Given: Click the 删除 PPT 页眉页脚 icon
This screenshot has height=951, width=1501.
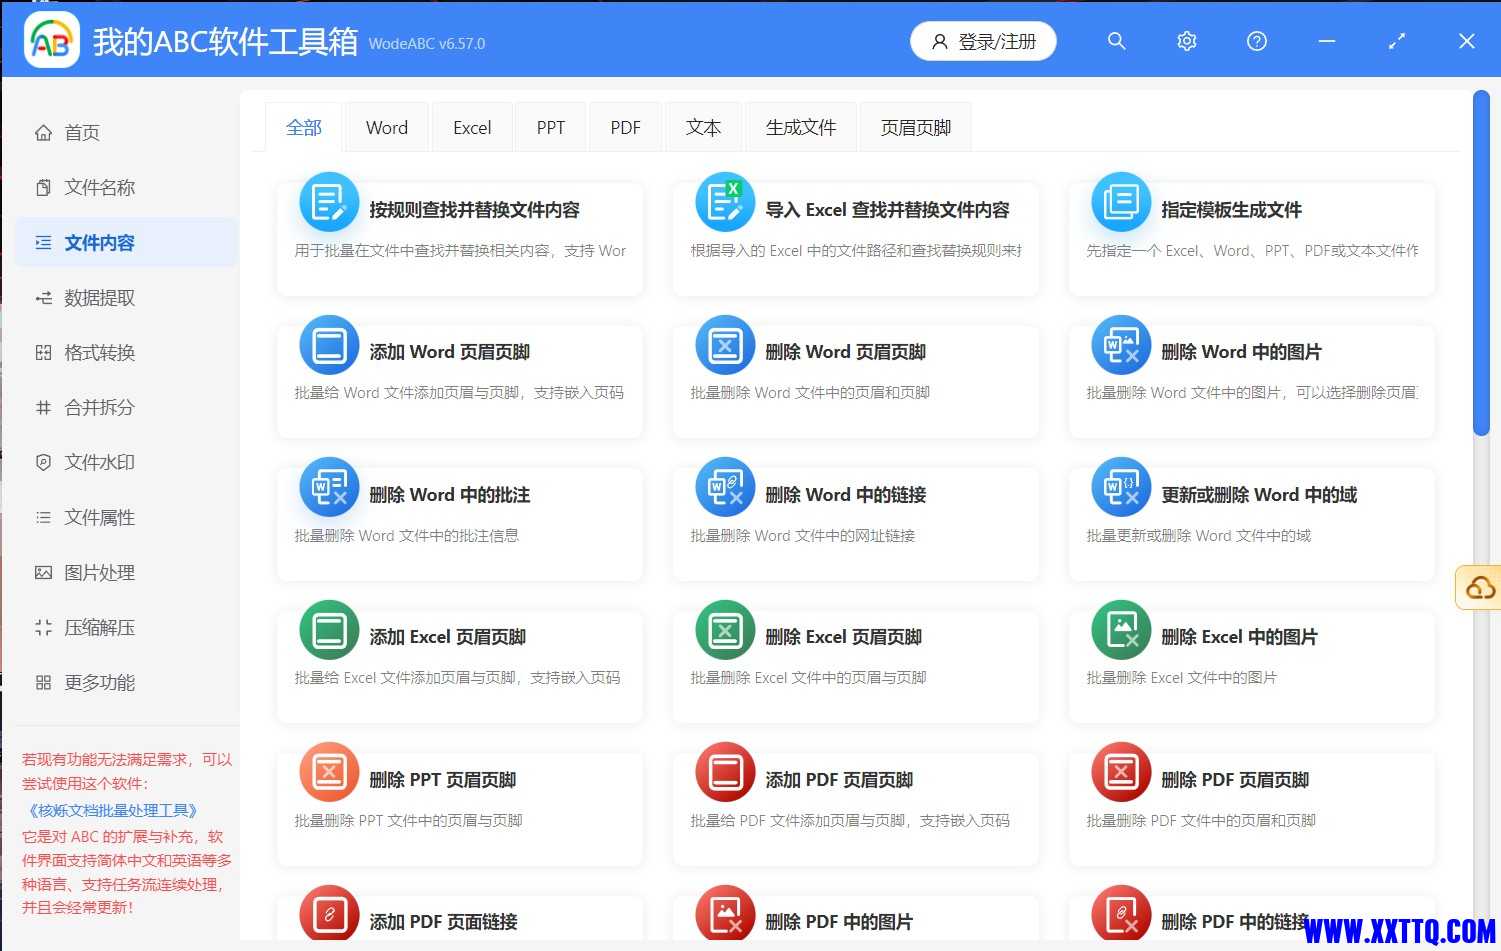Looking at the screenshot, I should [329, 773].
